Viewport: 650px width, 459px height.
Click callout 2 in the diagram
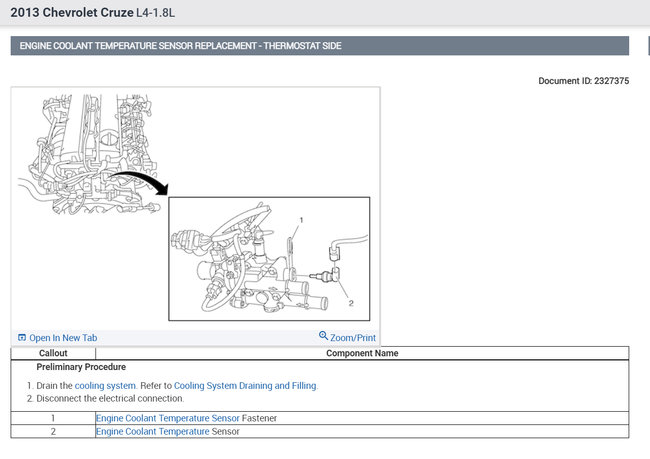pos(351,303)
